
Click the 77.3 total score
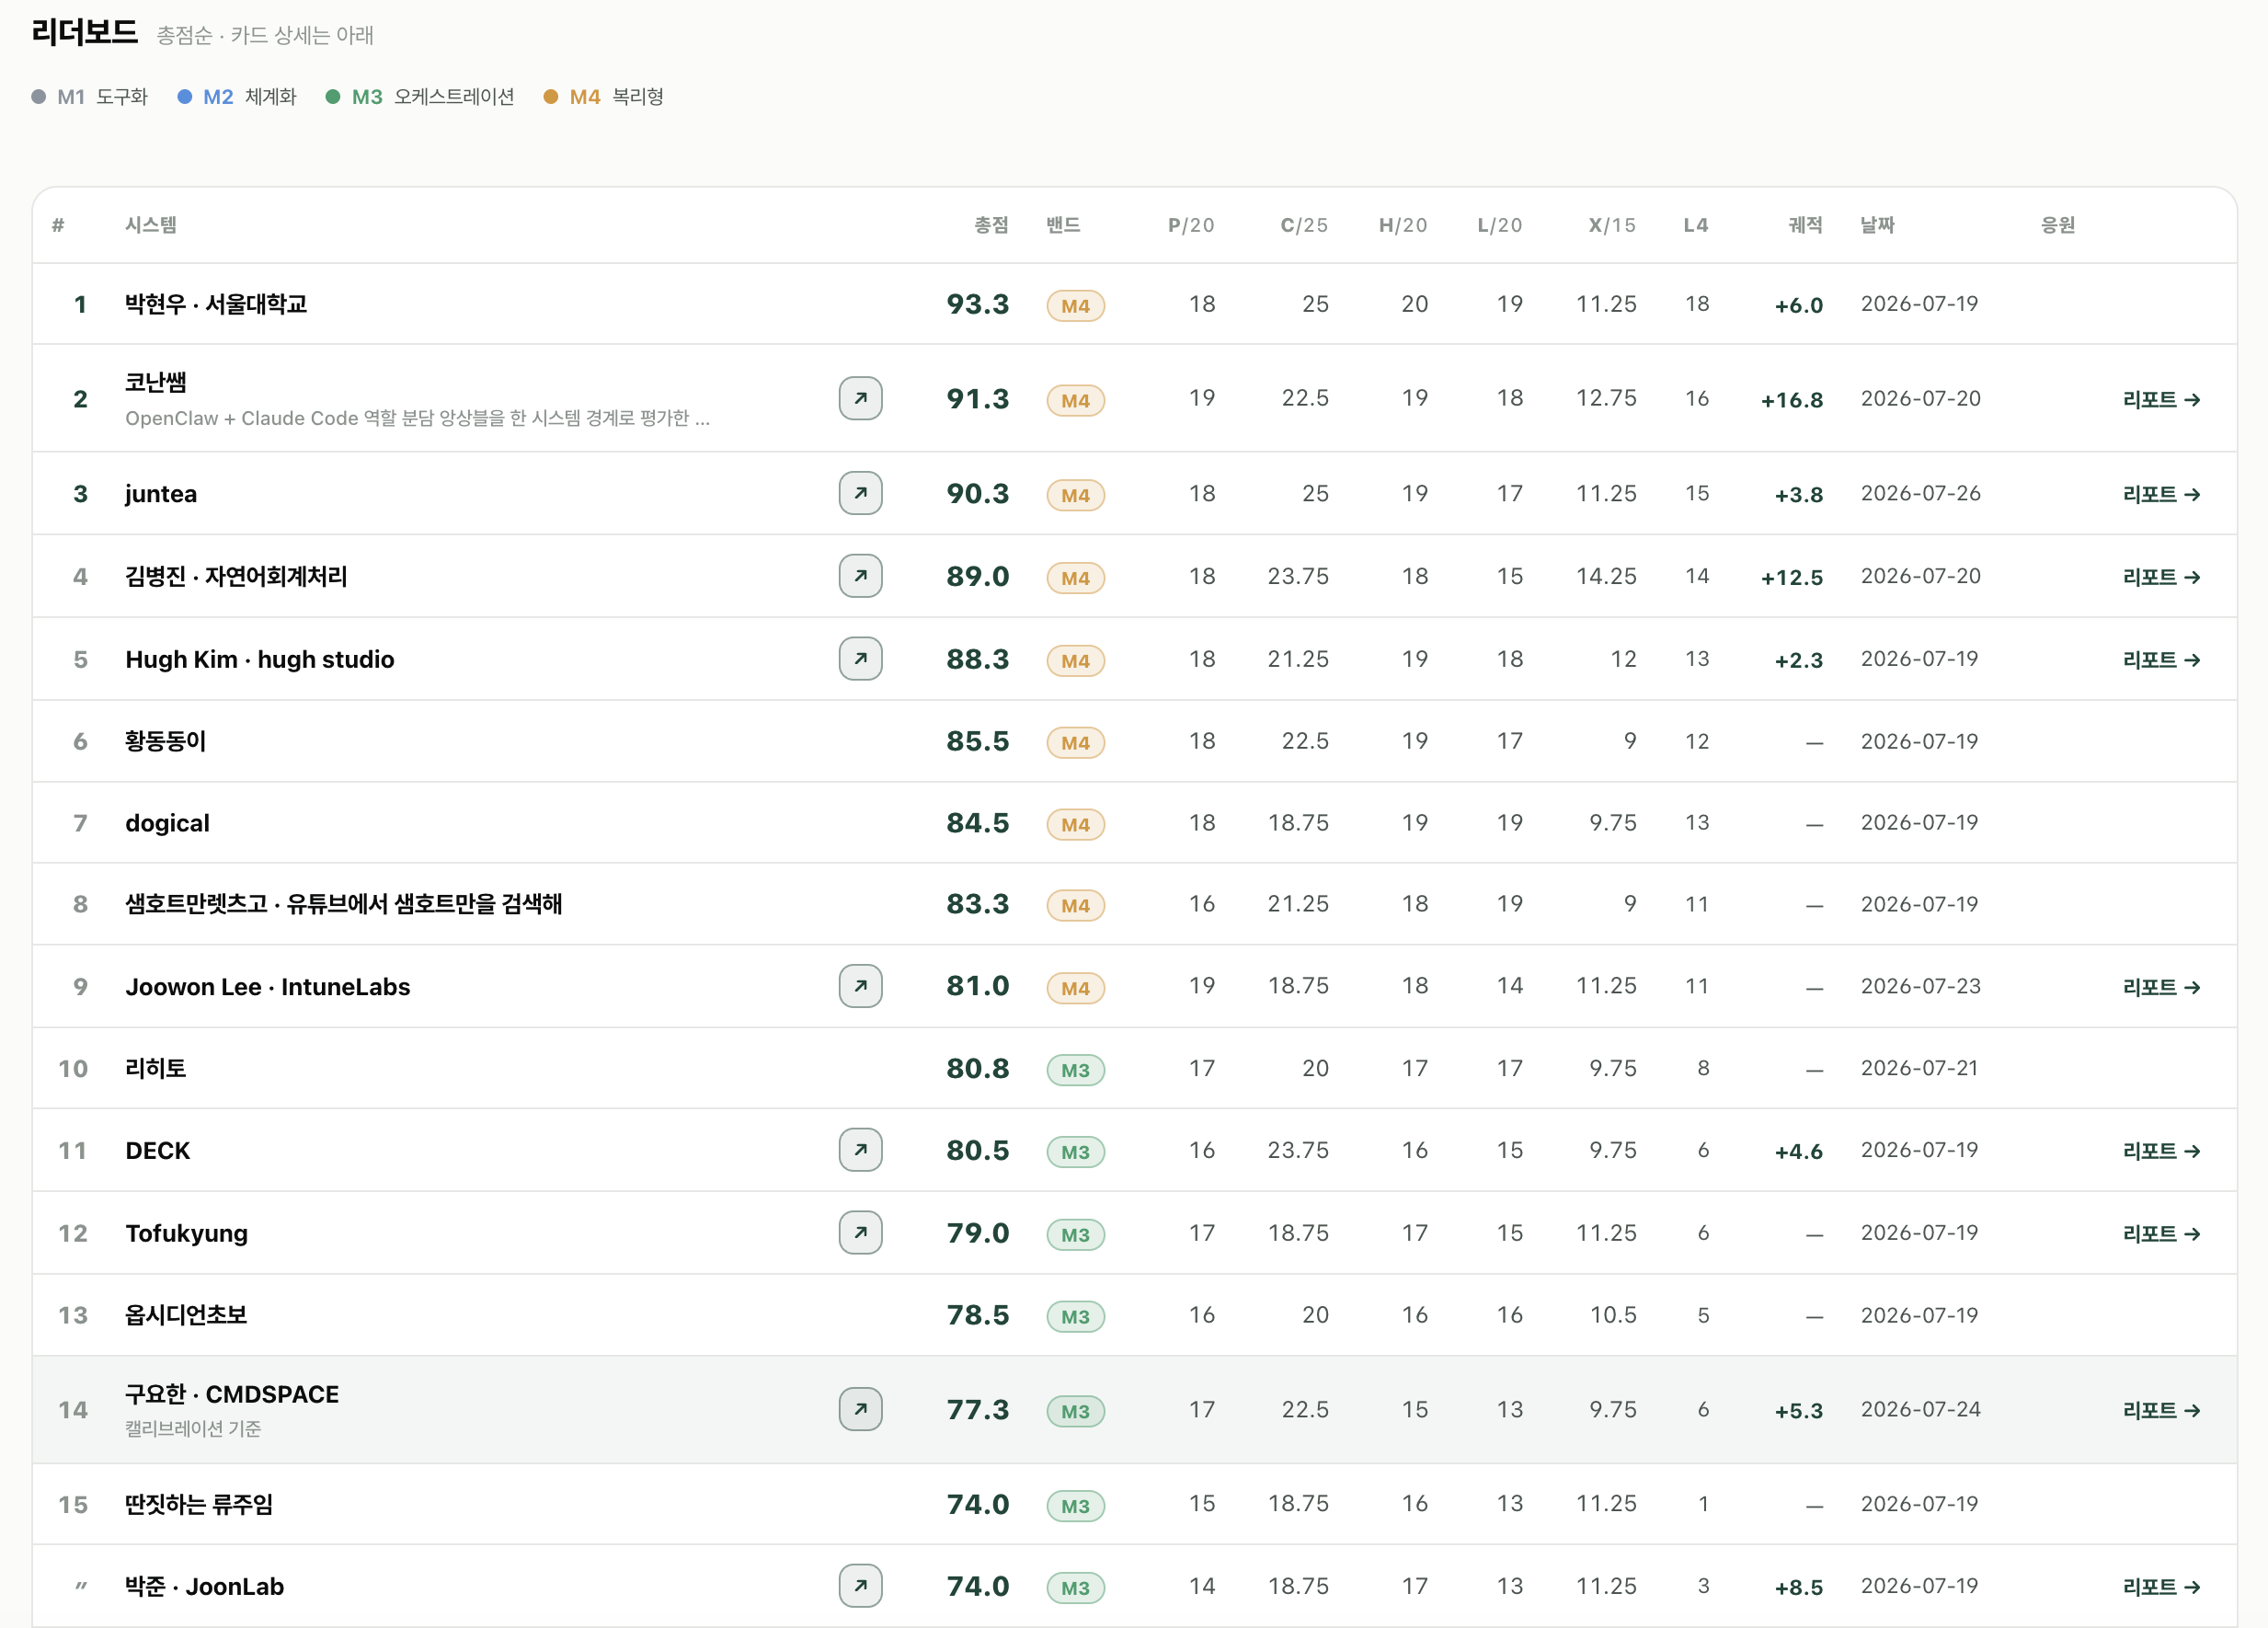tap(978, 1410)
